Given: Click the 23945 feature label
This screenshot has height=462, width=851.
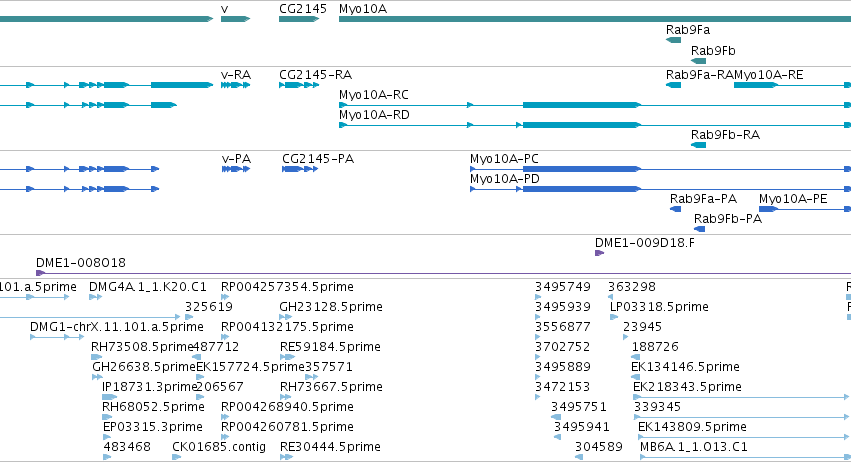Looking at the screenshot, I should pos(643,327).
